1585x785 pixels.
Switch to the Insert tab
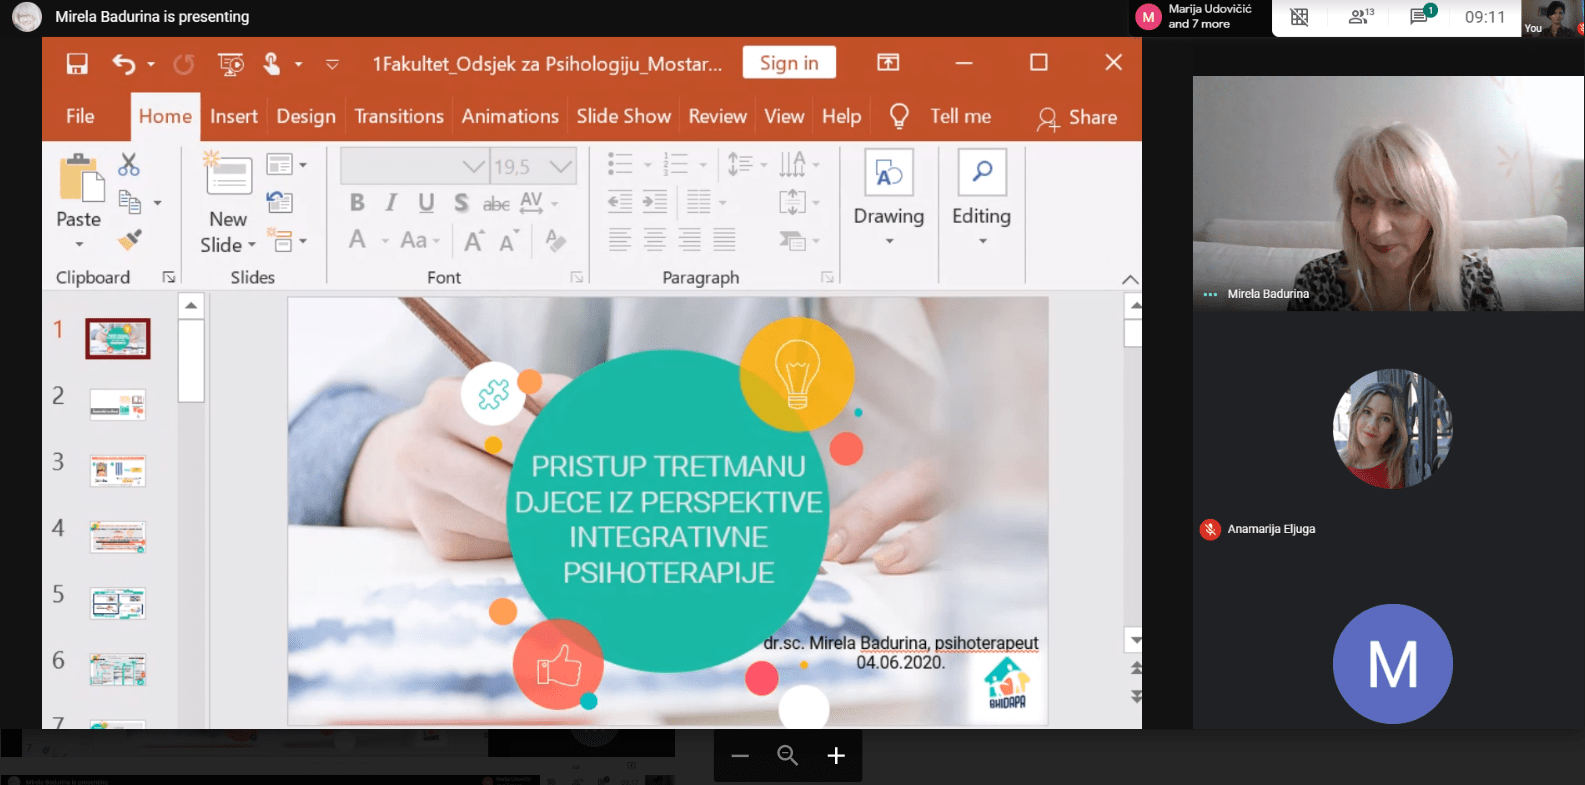click(233, 117)
